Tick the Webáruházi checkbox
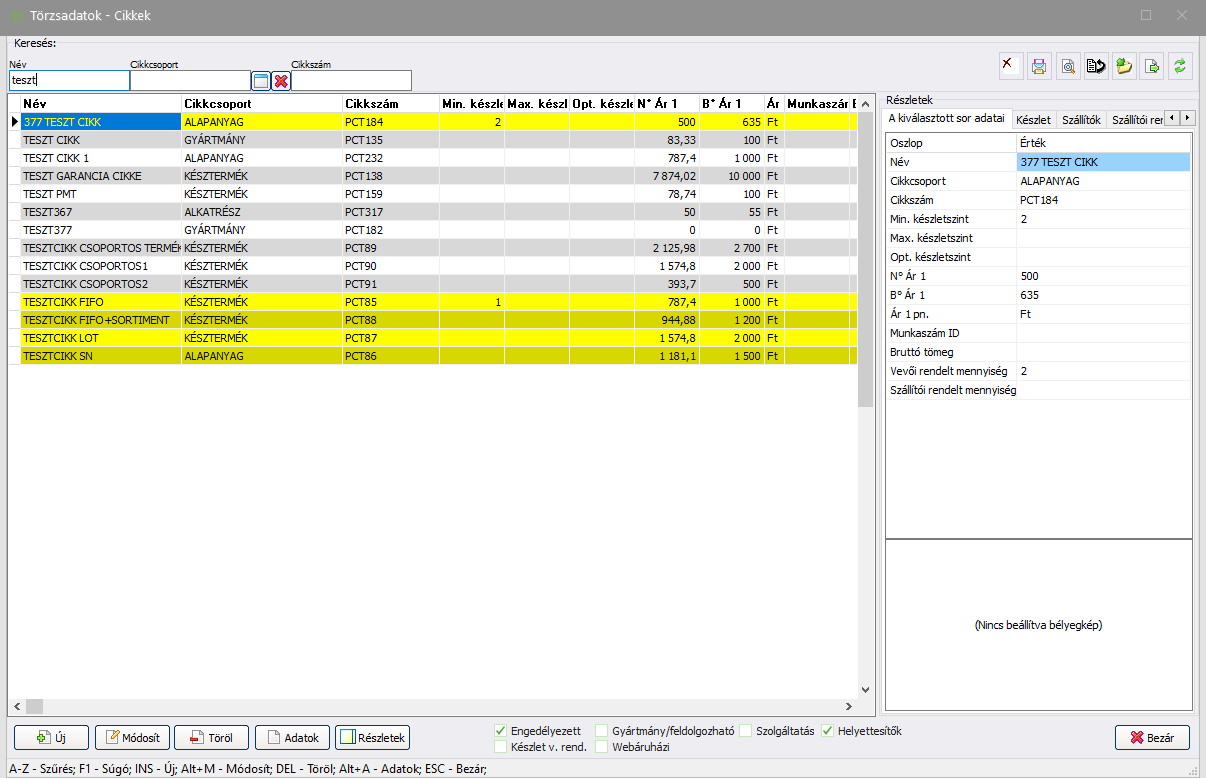Screen dimensions: 1206x778 pos(602,746)
